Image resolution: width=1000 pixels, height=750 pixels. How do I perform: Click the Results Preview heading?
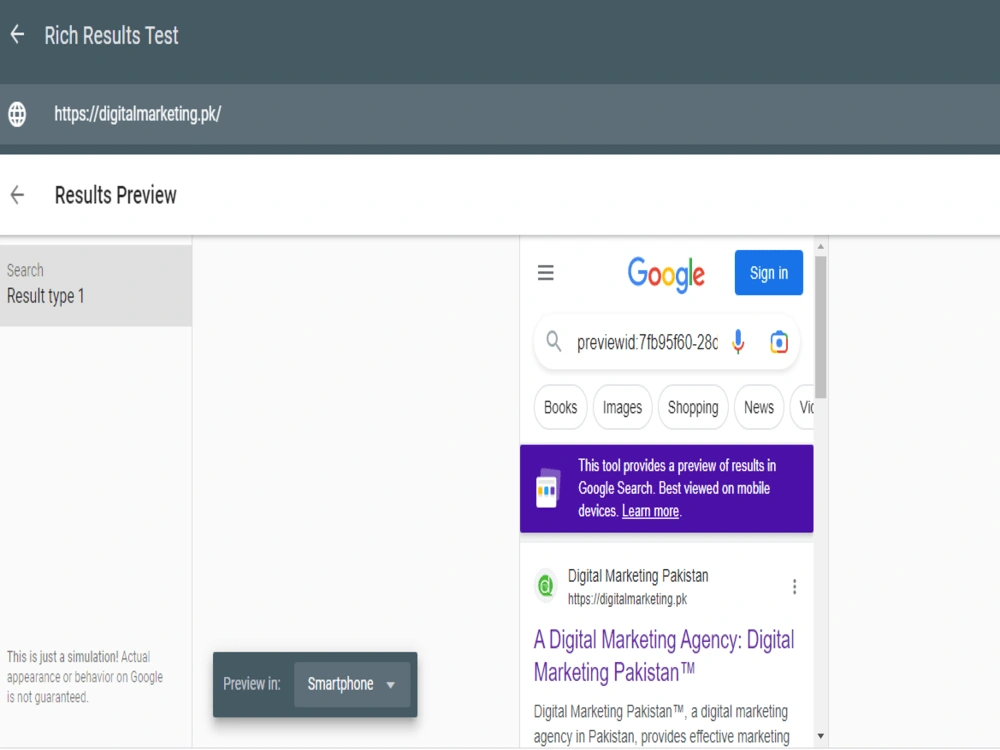point(115,195)
